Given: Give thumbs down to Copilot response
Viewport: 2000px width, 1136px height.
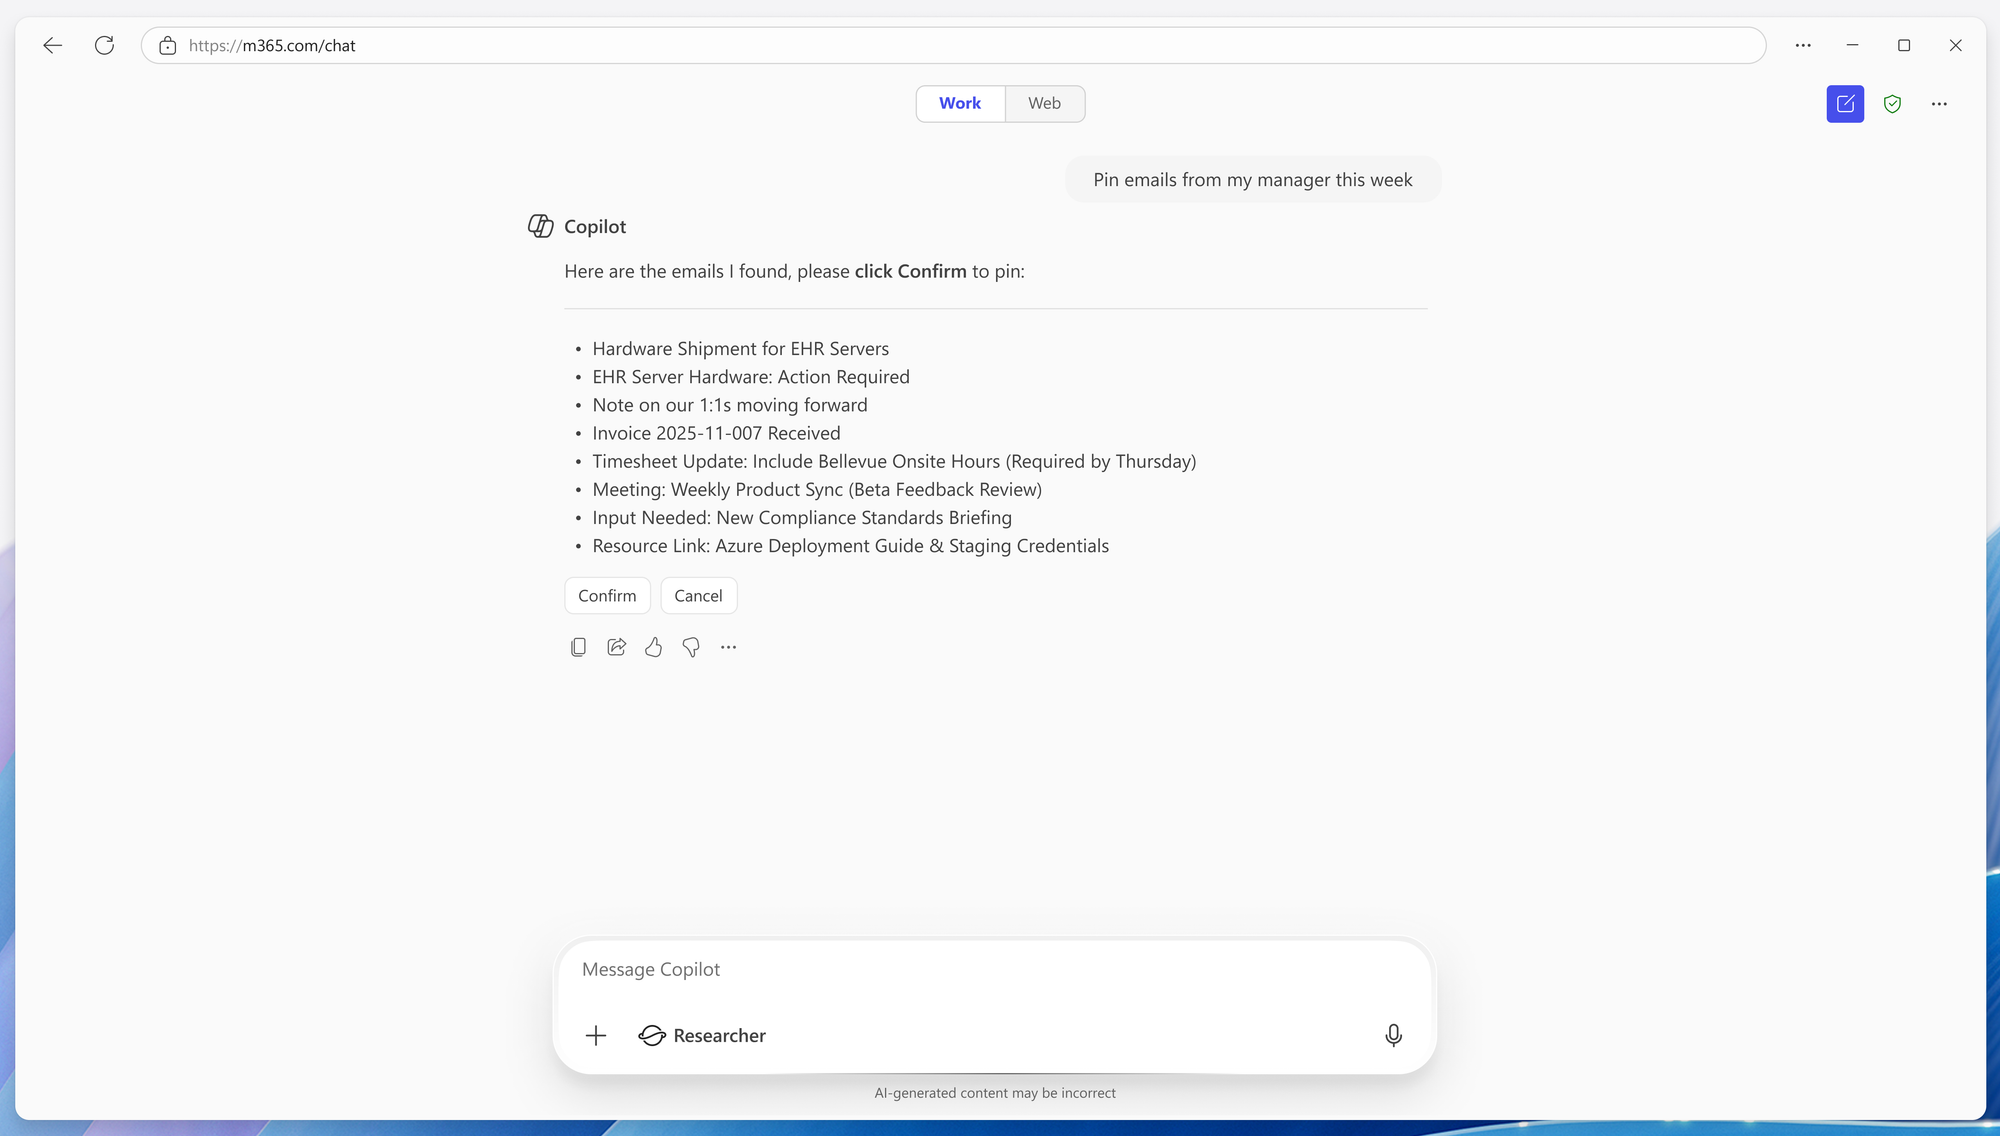Looking at the screenshot, I should pyautogui.click(x=691, y=647).
